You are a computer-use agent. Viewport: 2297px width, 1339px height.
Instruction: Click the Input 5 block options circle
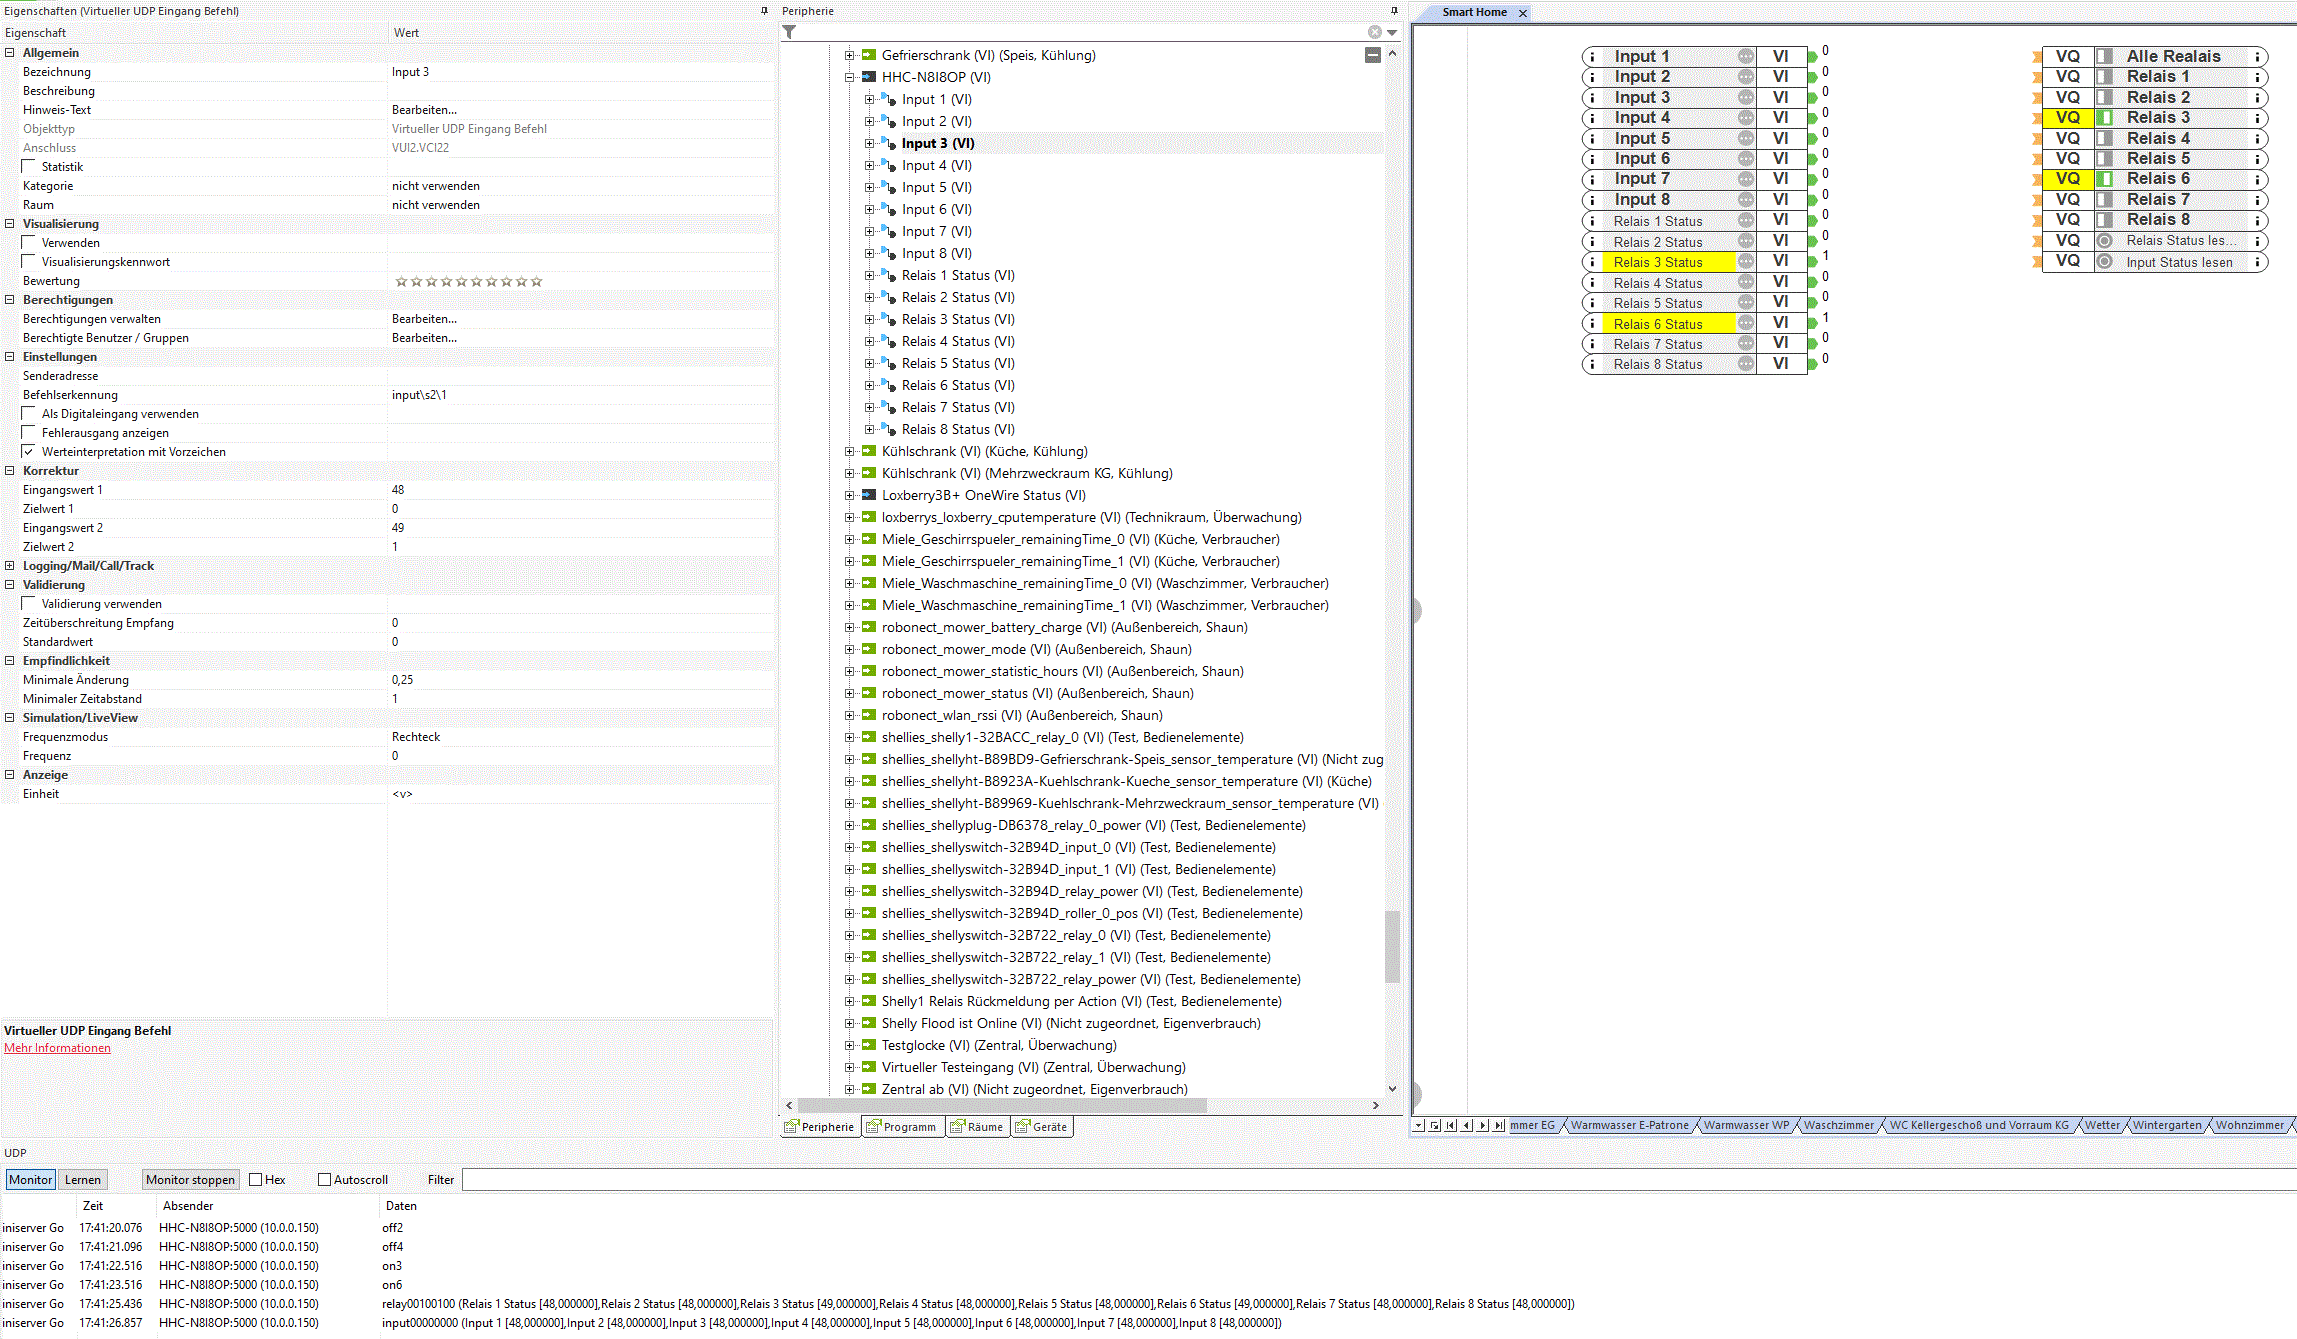[x=1745, y=138]
